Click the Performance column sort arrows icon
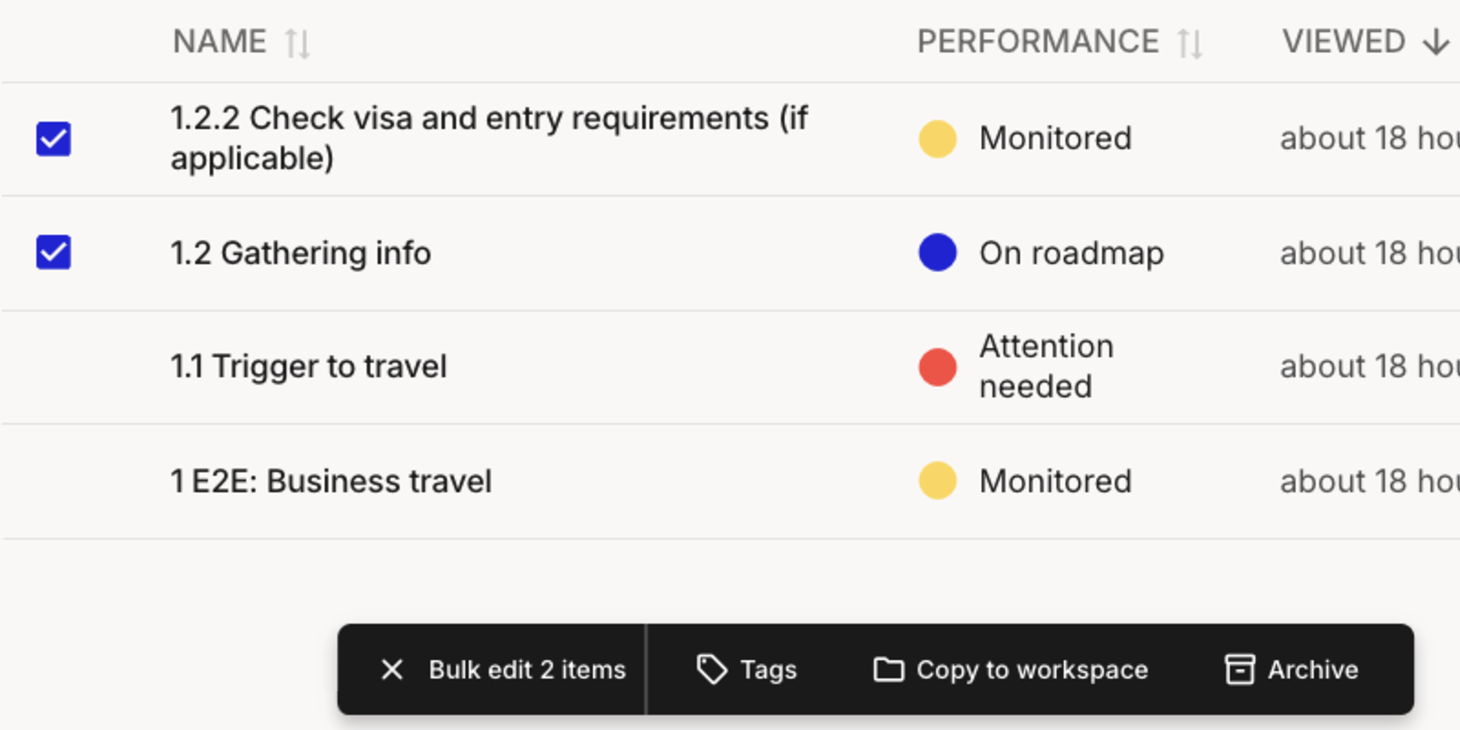The height and width of the screenshot is (730, 1460). click(1189, 43)
